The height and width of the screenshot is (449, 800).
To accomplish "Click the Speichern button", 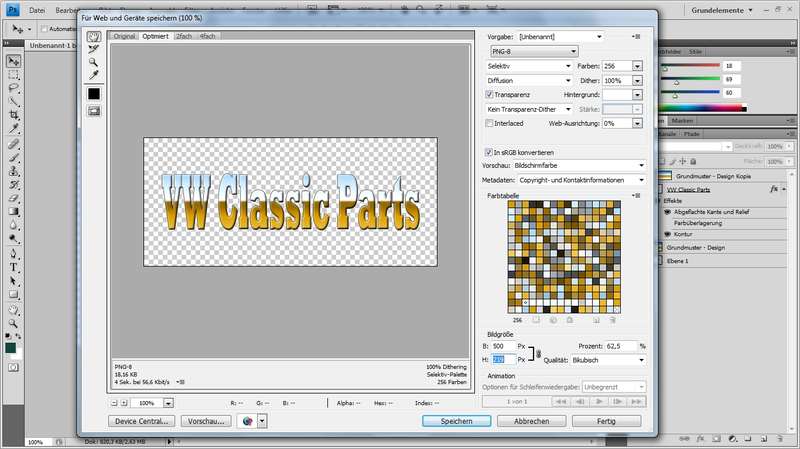I will tap(457, 421).
